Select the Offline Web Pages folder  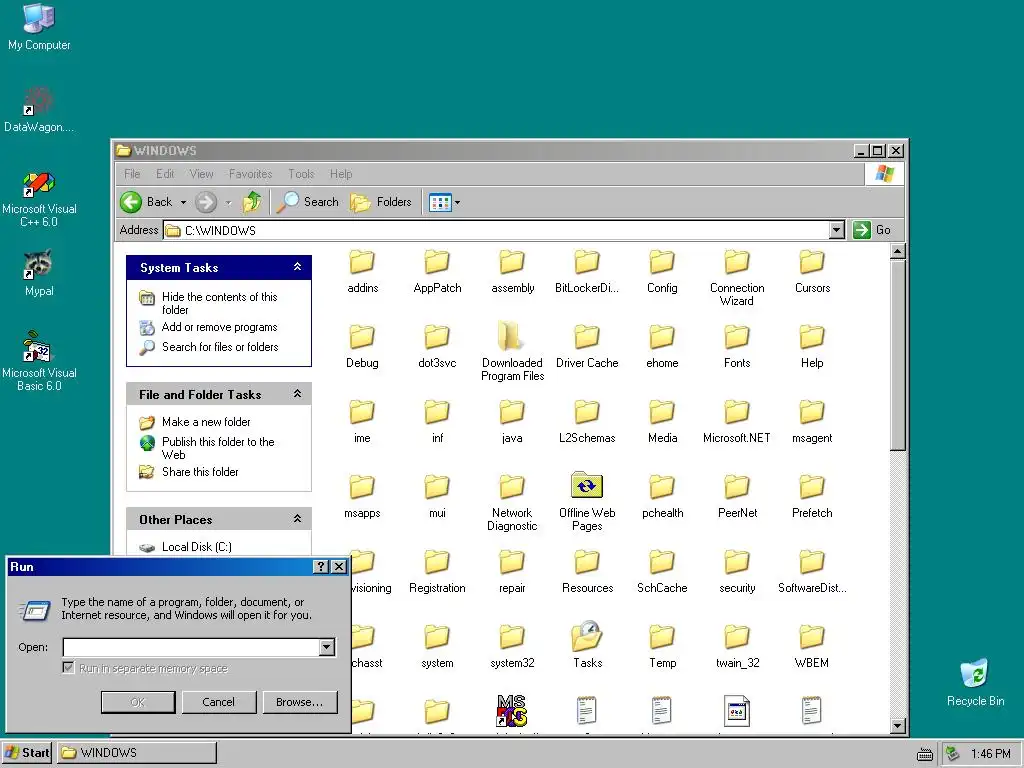[x=586, y=502]
